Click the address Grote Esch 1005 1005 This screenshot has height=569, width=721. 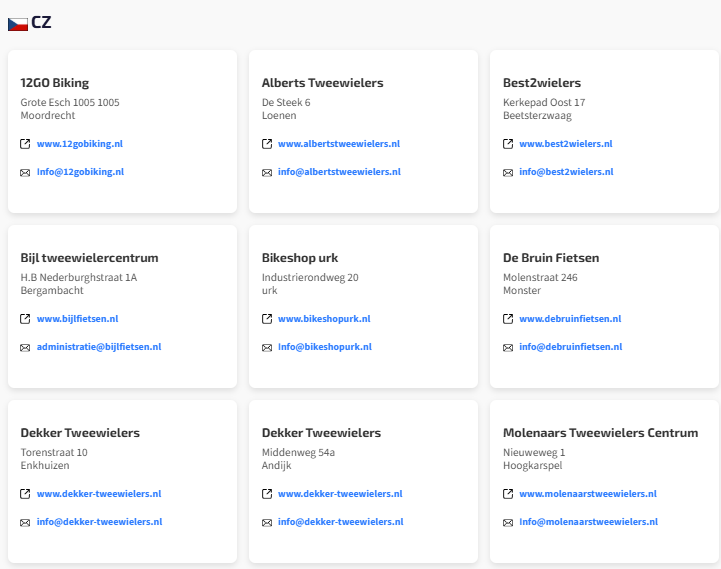coord(70,102)
